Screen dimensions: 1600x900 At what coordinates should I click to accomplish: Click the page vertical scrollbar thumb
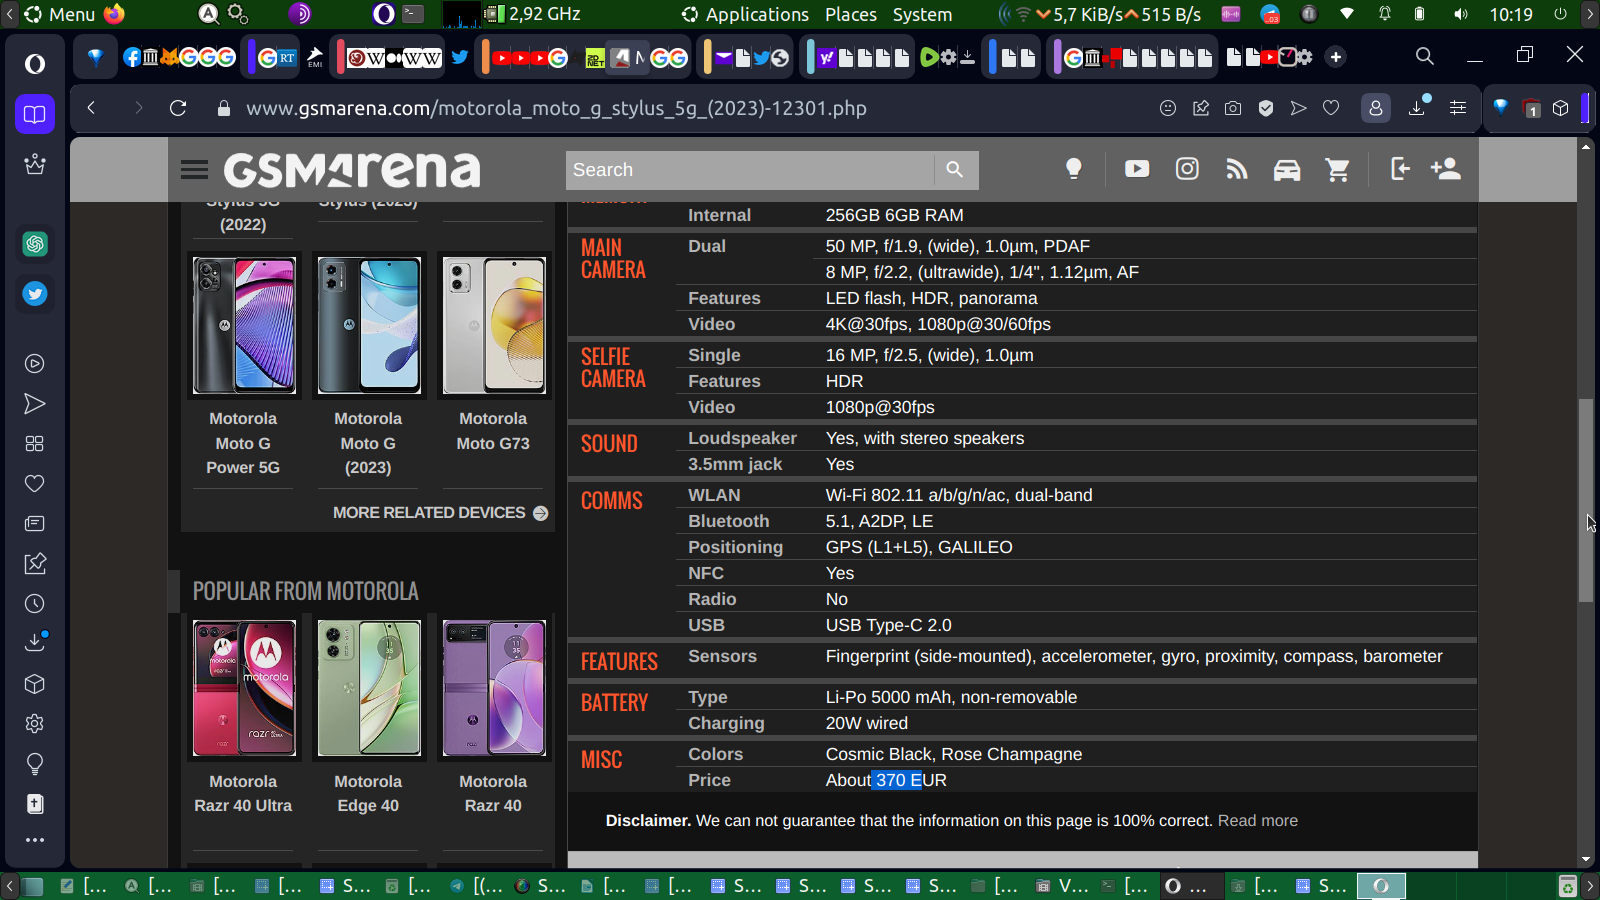[x=1585, y=500]
